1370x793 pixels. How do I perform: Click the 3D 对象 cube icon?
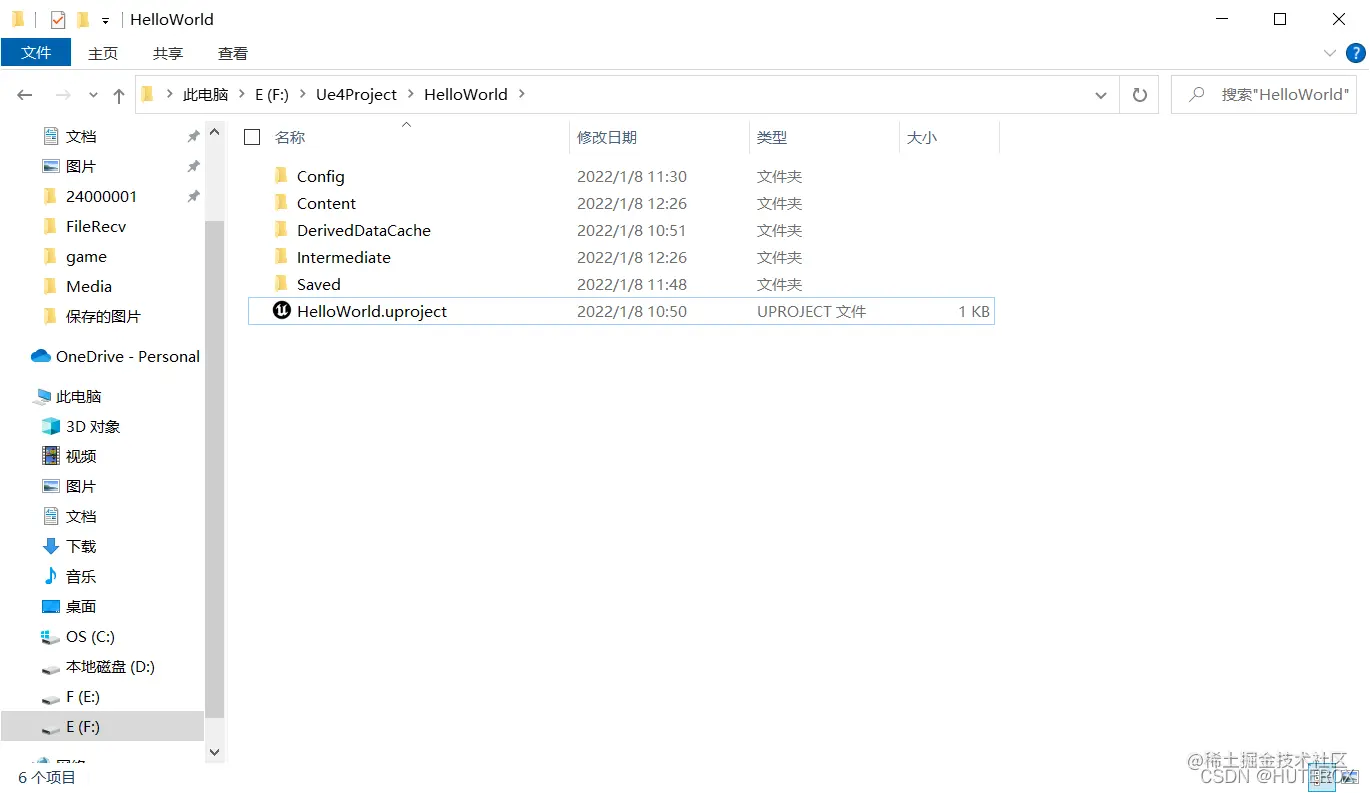51,426
